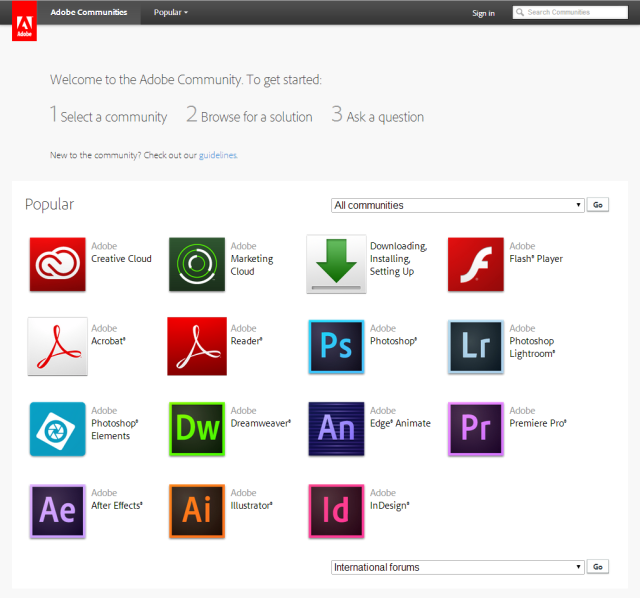Select the red Adobe Reader icon
Image resolution: width=640 pixels, height=598 pixels.
[197, 346]
